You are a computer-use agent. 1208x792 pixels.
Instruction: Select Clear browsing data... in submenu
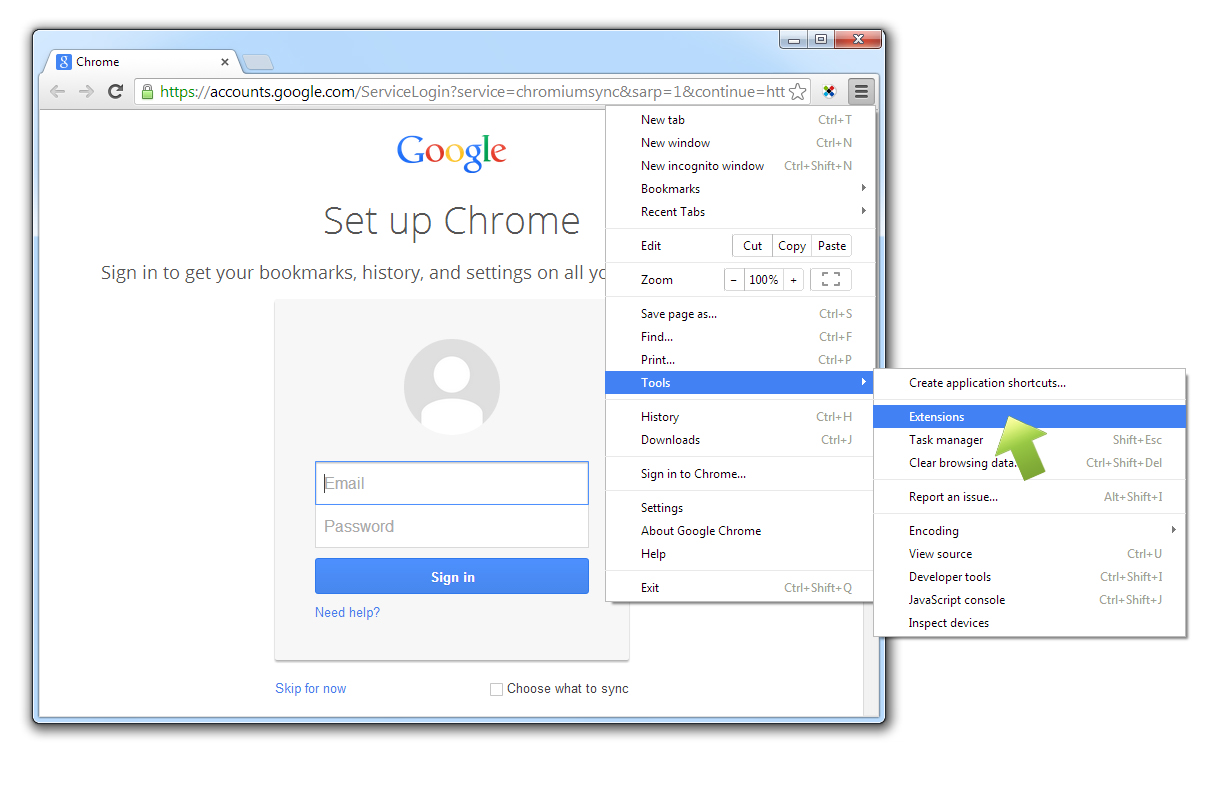[x=1030, y=463]
